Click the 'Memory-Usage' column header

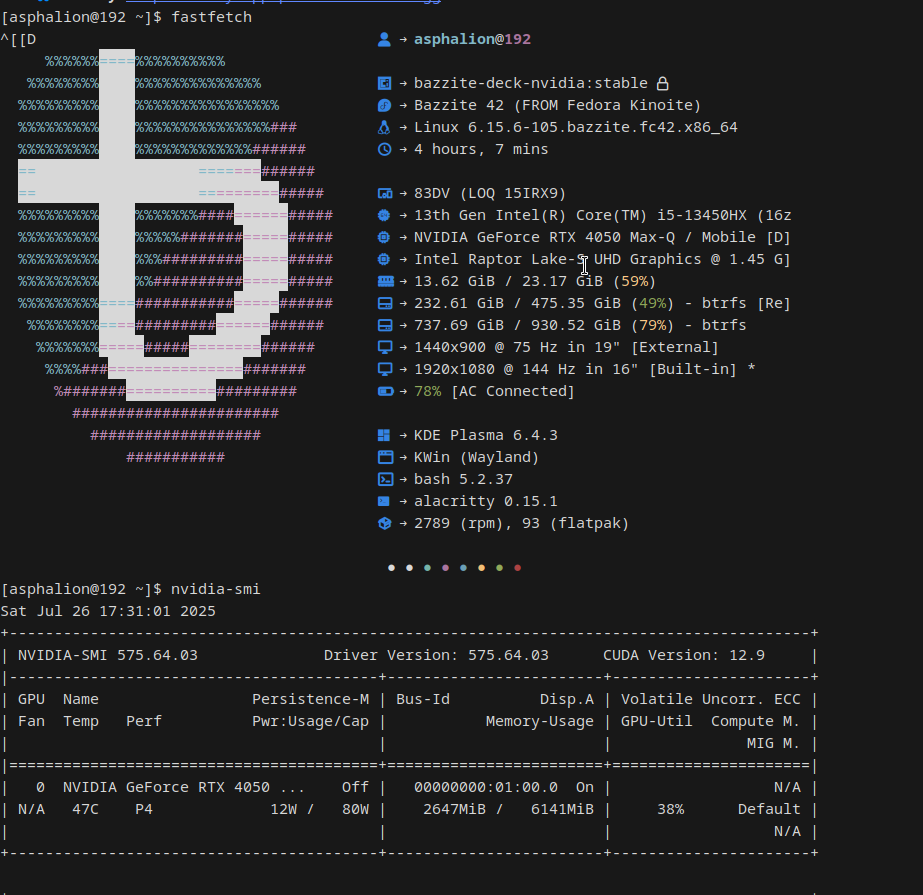pos(540,721)
